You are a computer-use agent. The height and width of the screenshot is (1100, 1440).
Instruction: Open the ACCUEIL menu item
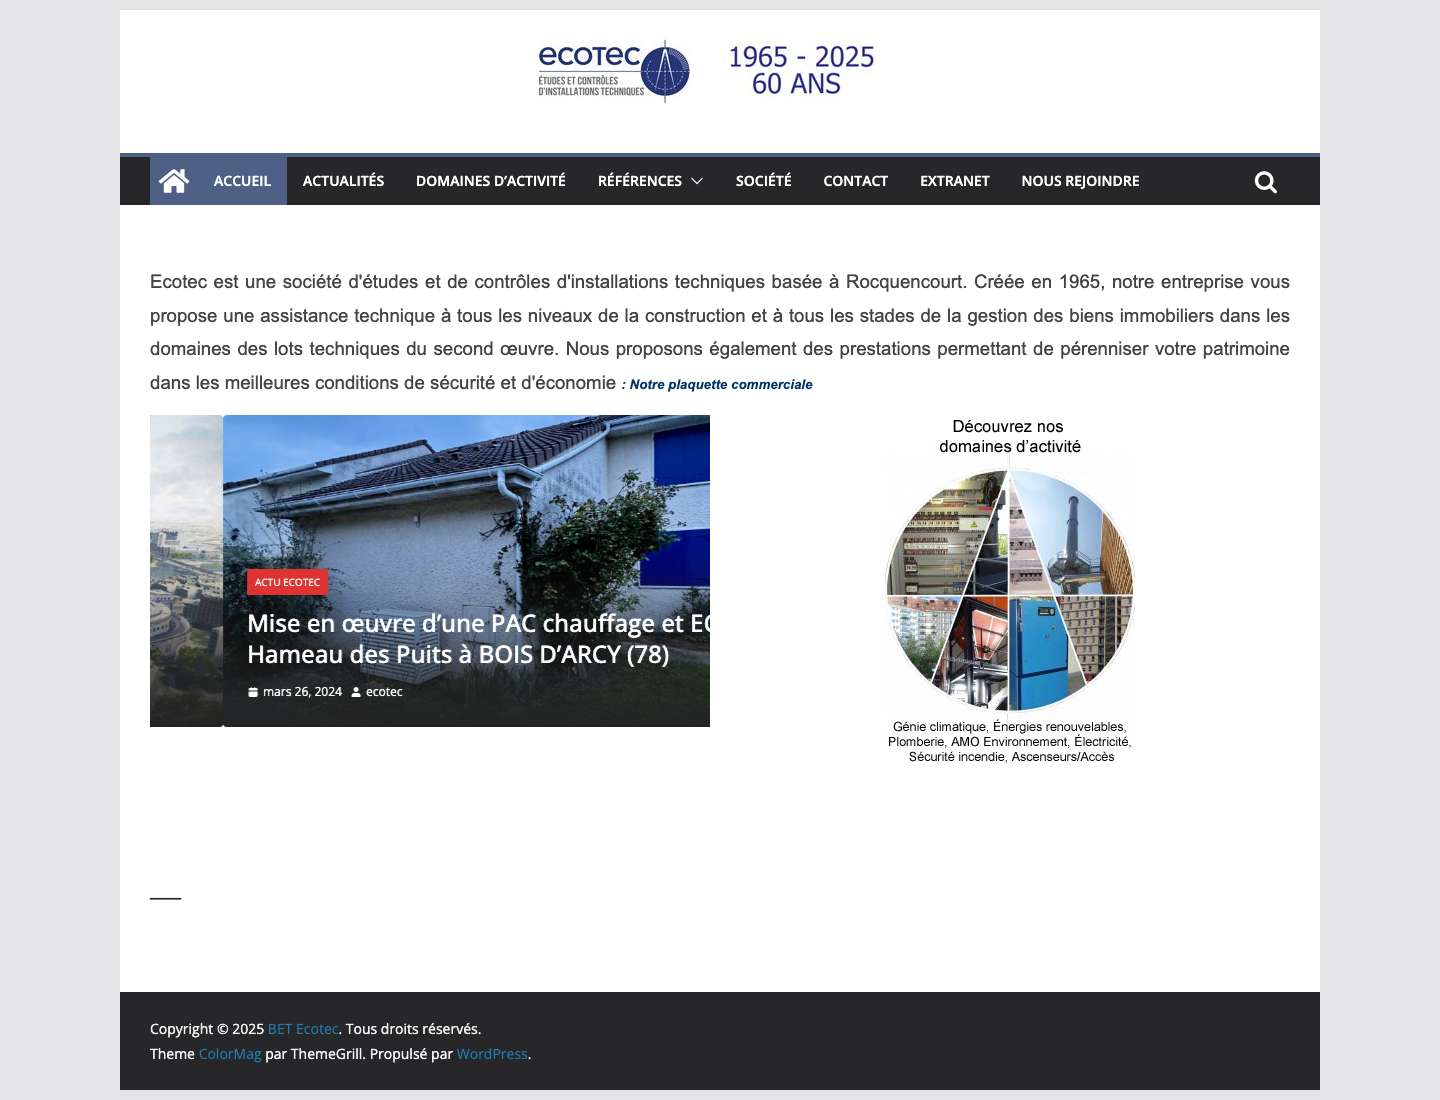coord(241,180)
